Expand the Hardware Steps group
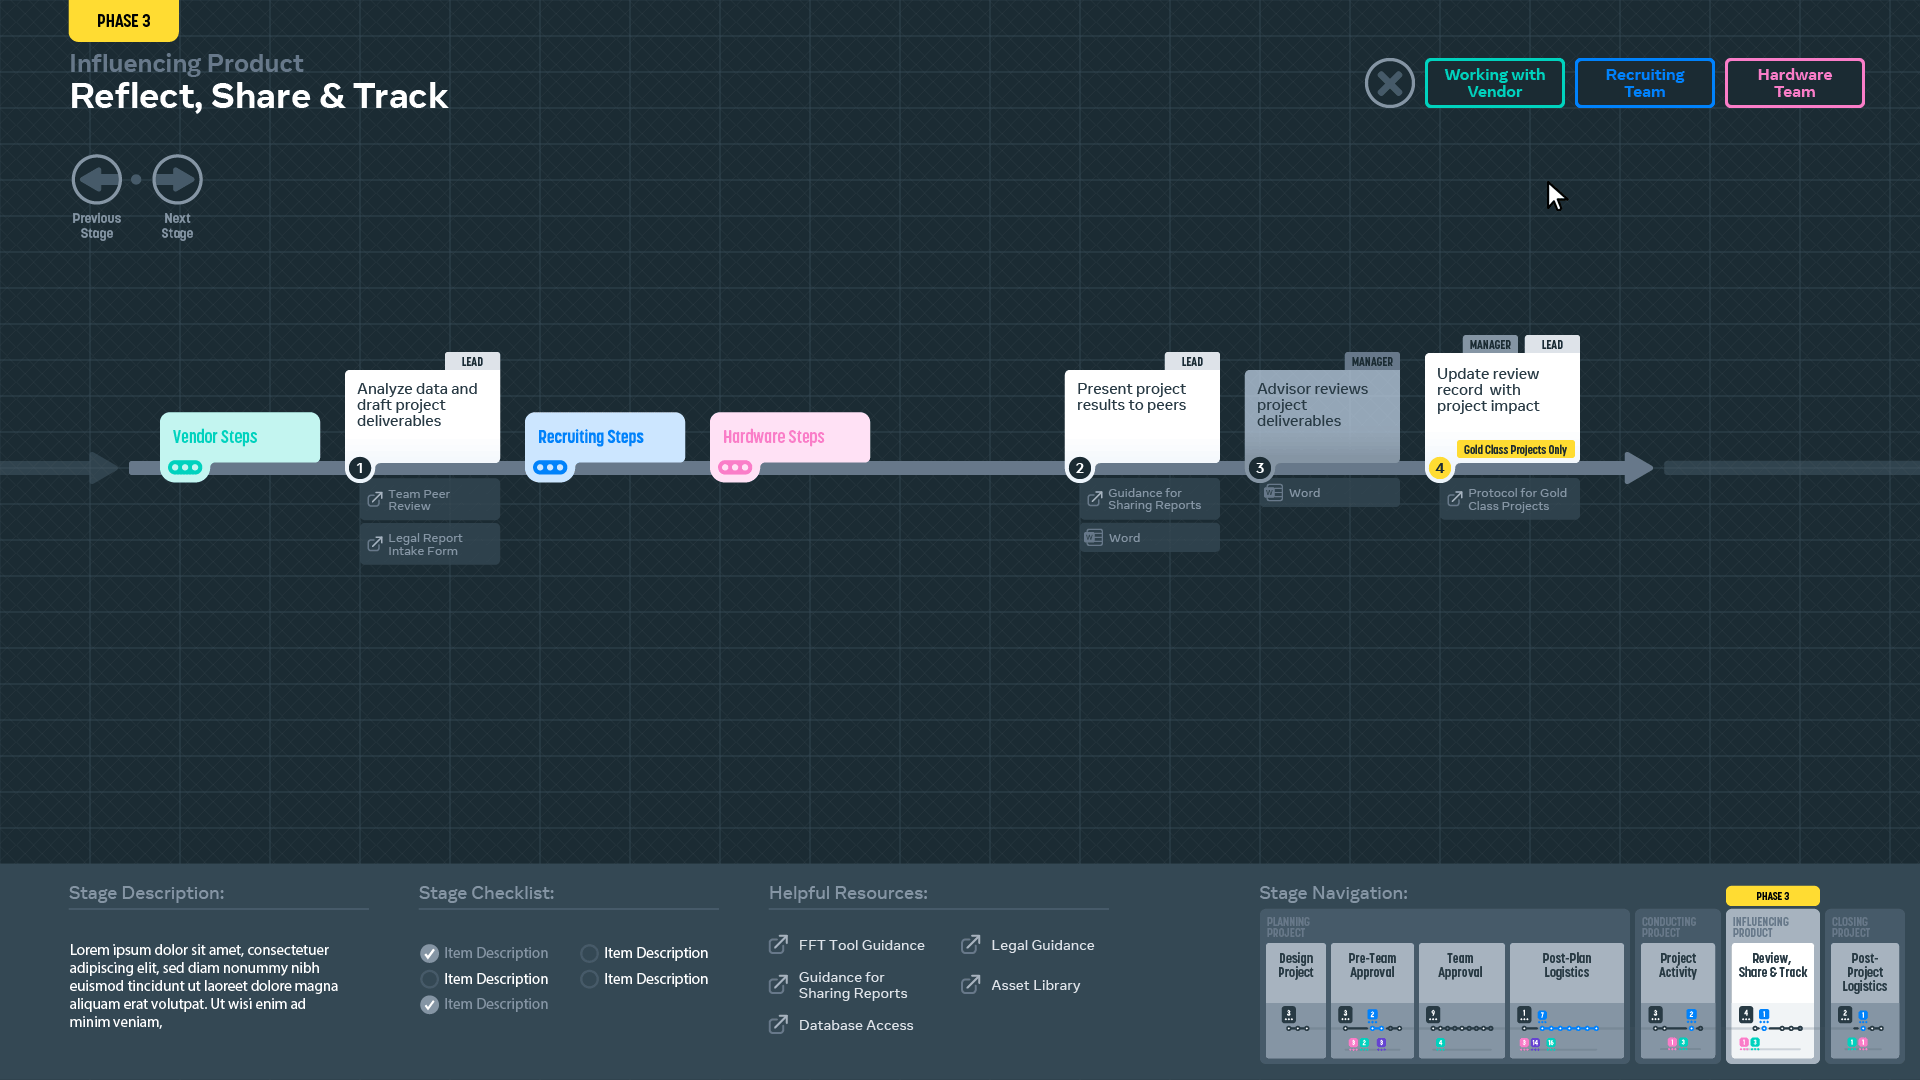The height and width of the screenshot is (1080, 1920). click(735, 468)
